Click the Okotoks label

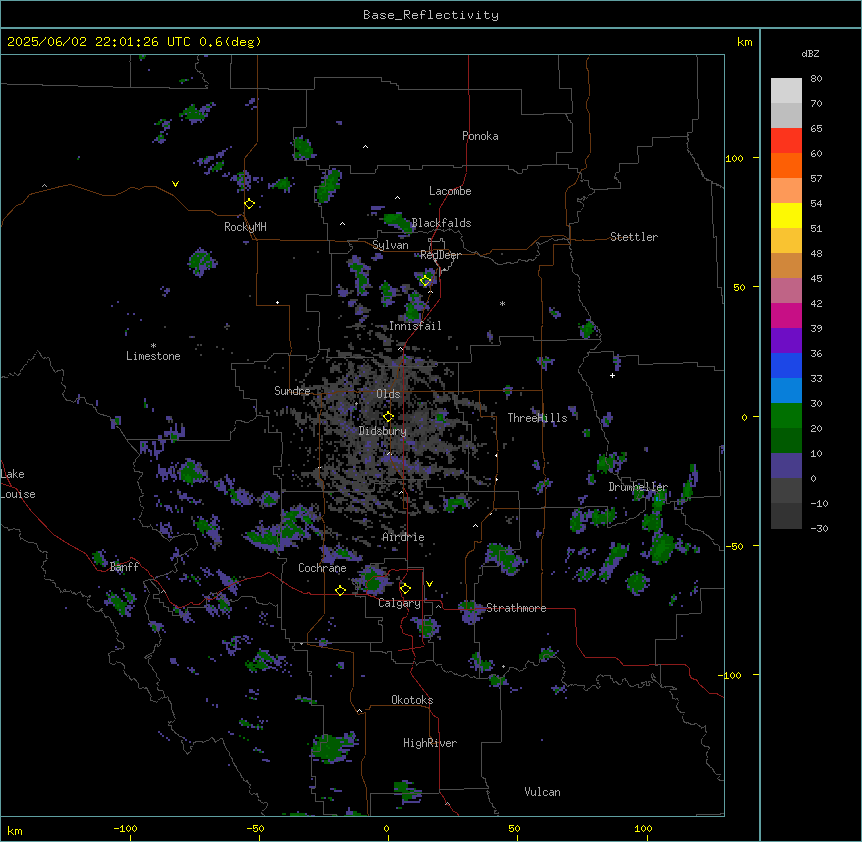(412, 700)
